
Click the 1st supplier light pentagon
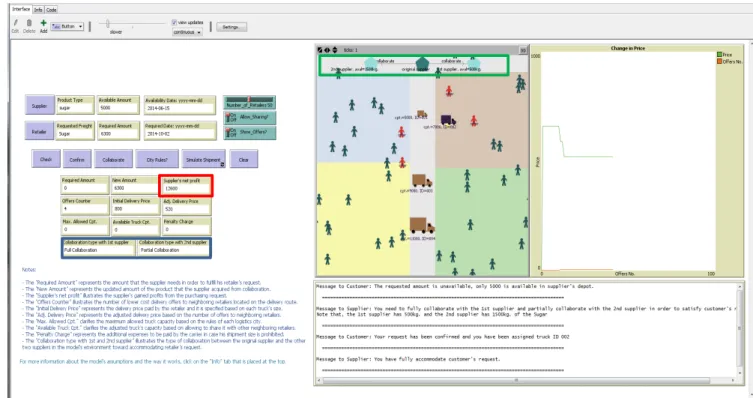474,63
